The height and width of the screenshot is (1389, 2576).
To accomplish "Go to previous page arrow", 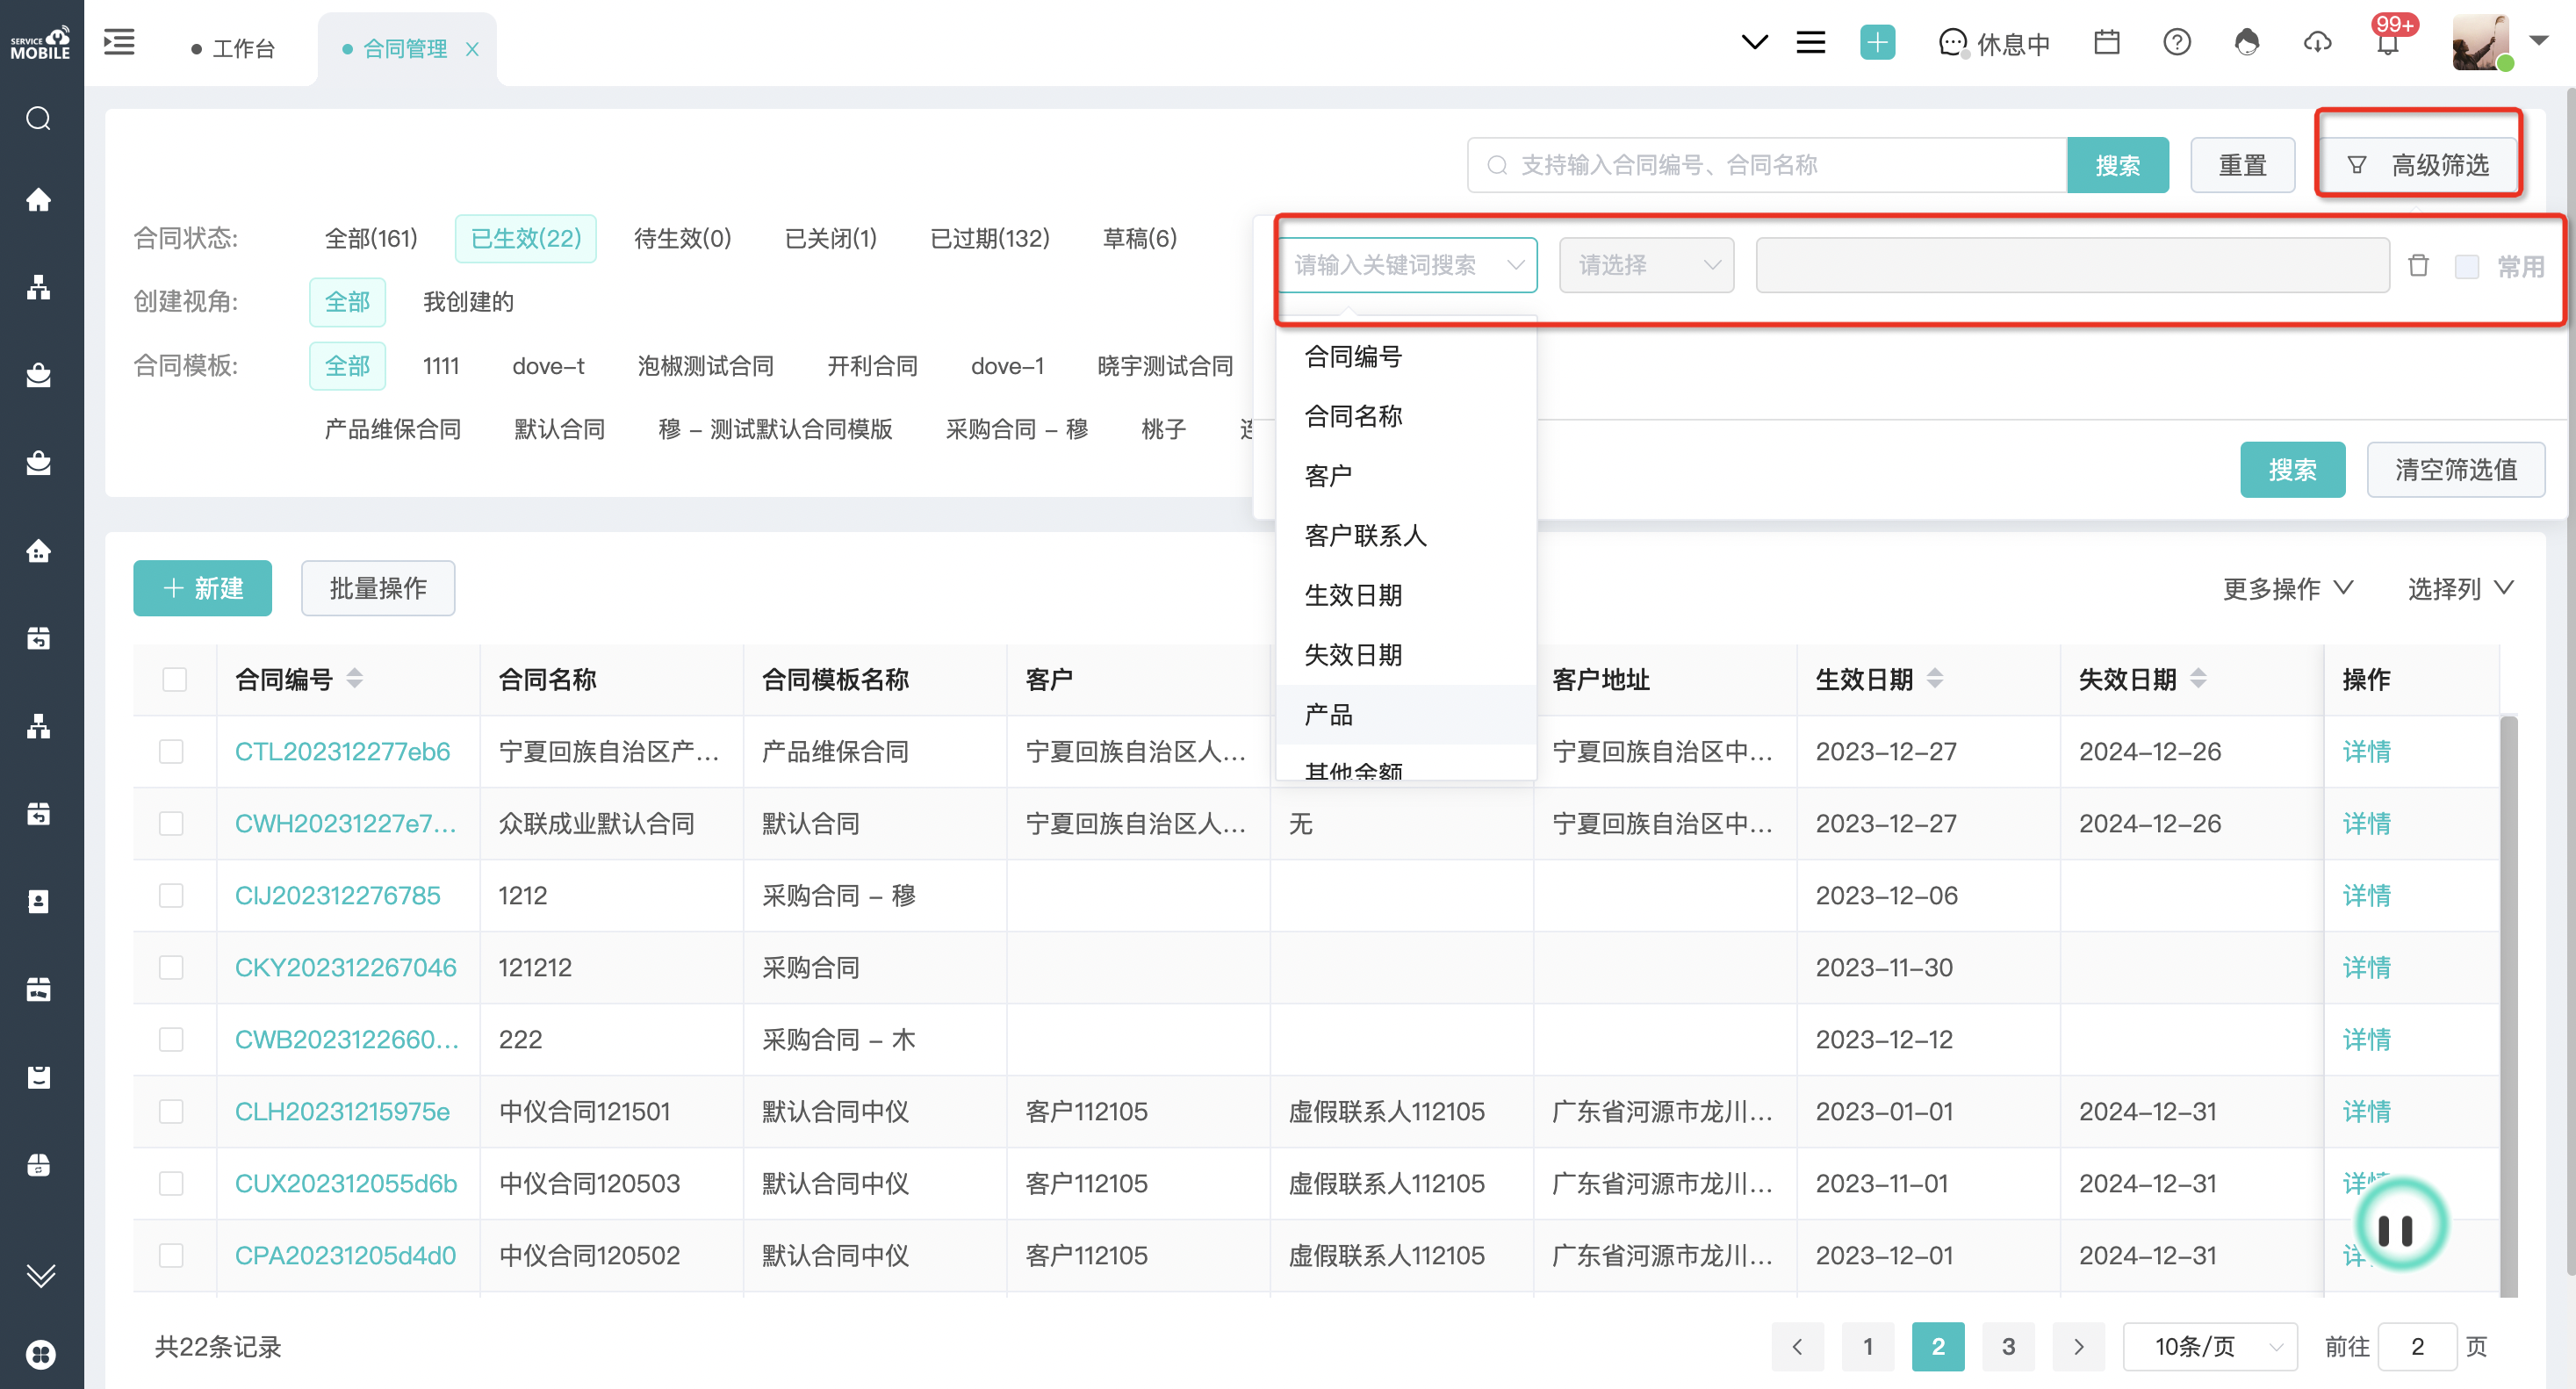I will 1797,1347.
